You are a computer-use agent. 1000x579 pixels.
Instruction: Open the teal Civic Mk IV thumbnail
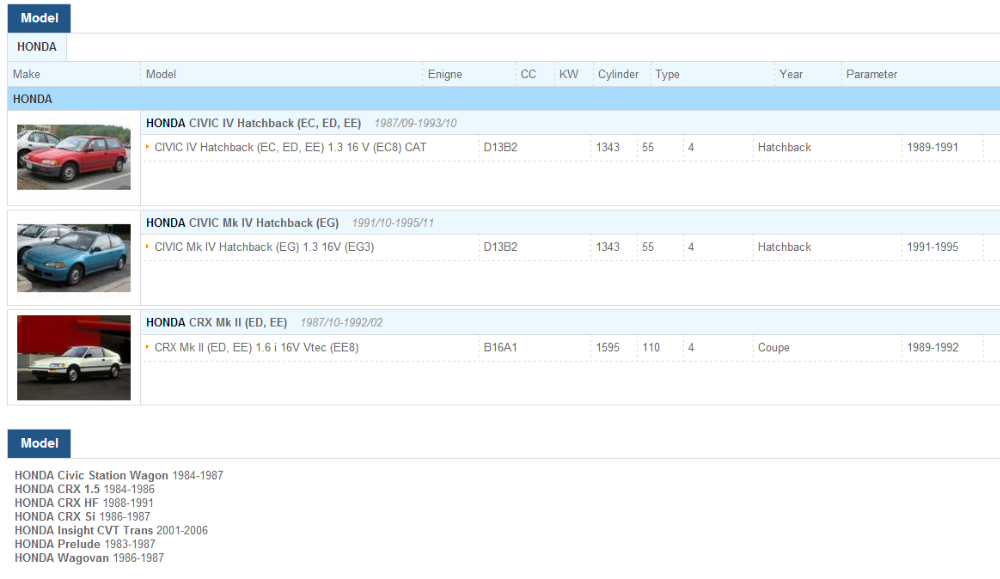[x=73, y=257]
